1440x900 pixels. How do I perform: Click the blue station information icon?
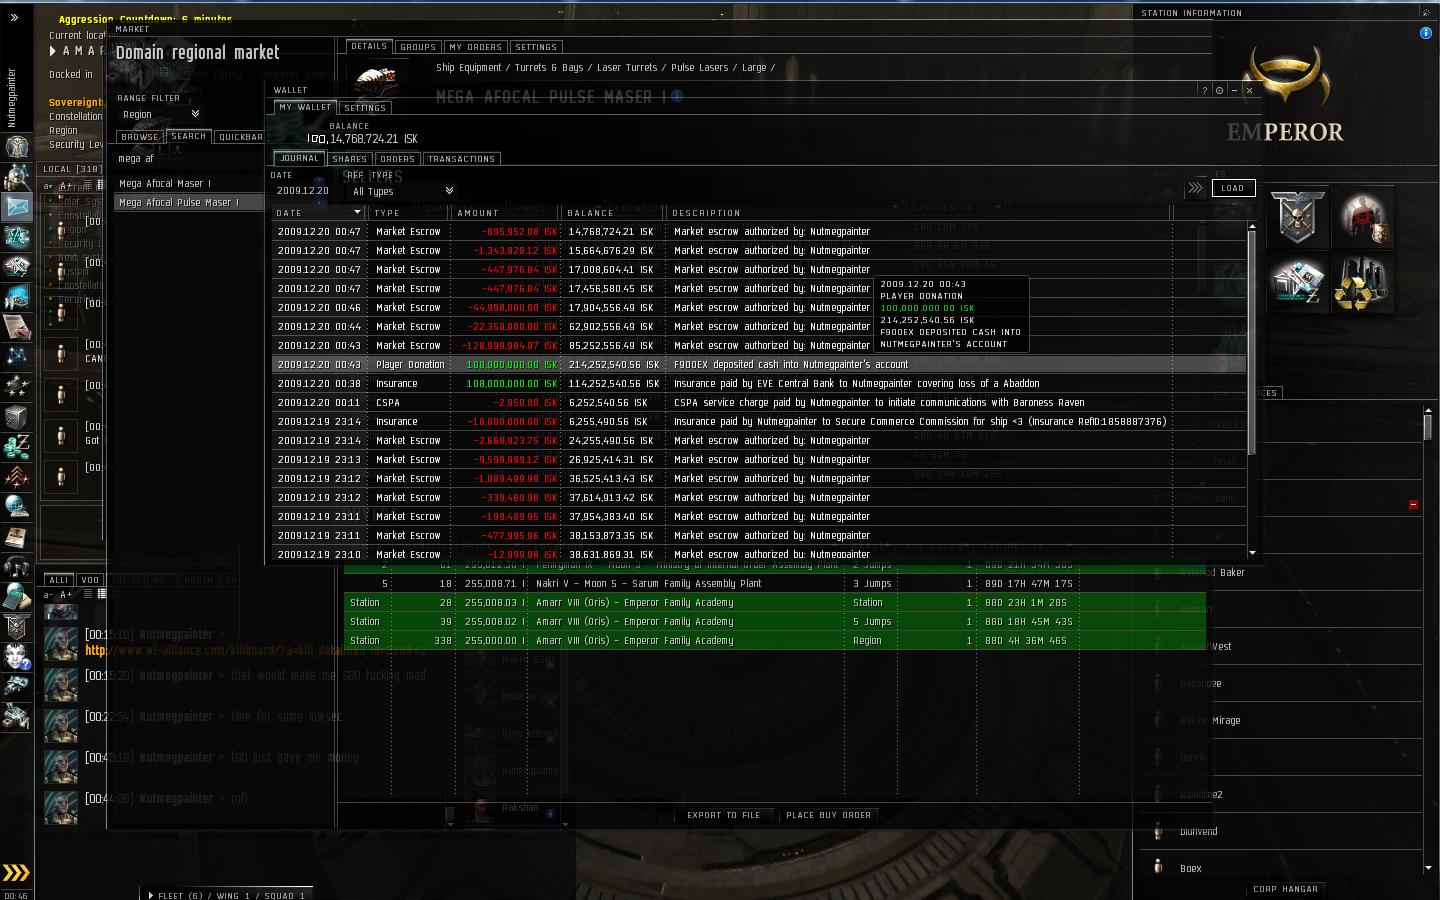[1425, 33]
